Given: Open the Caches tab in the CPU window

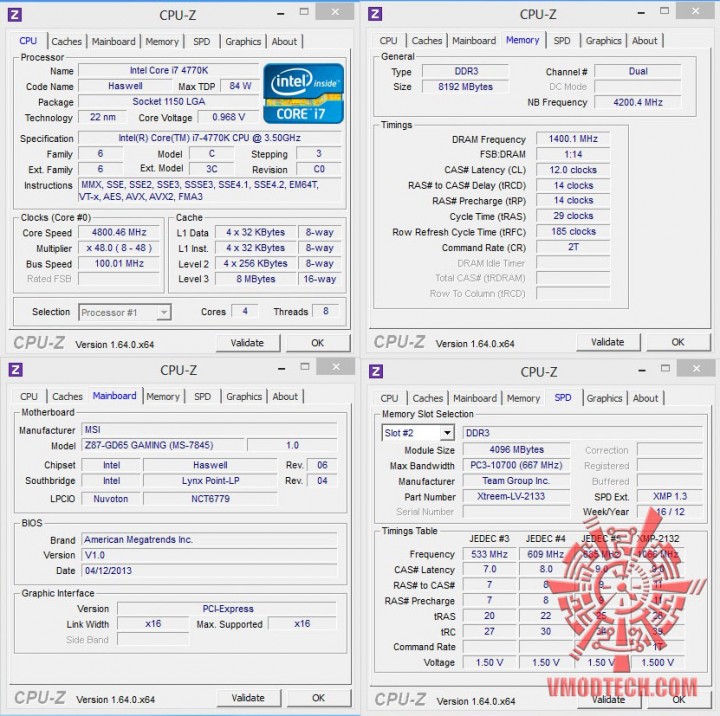Looking at the screenshot, I should coord(67,41).
